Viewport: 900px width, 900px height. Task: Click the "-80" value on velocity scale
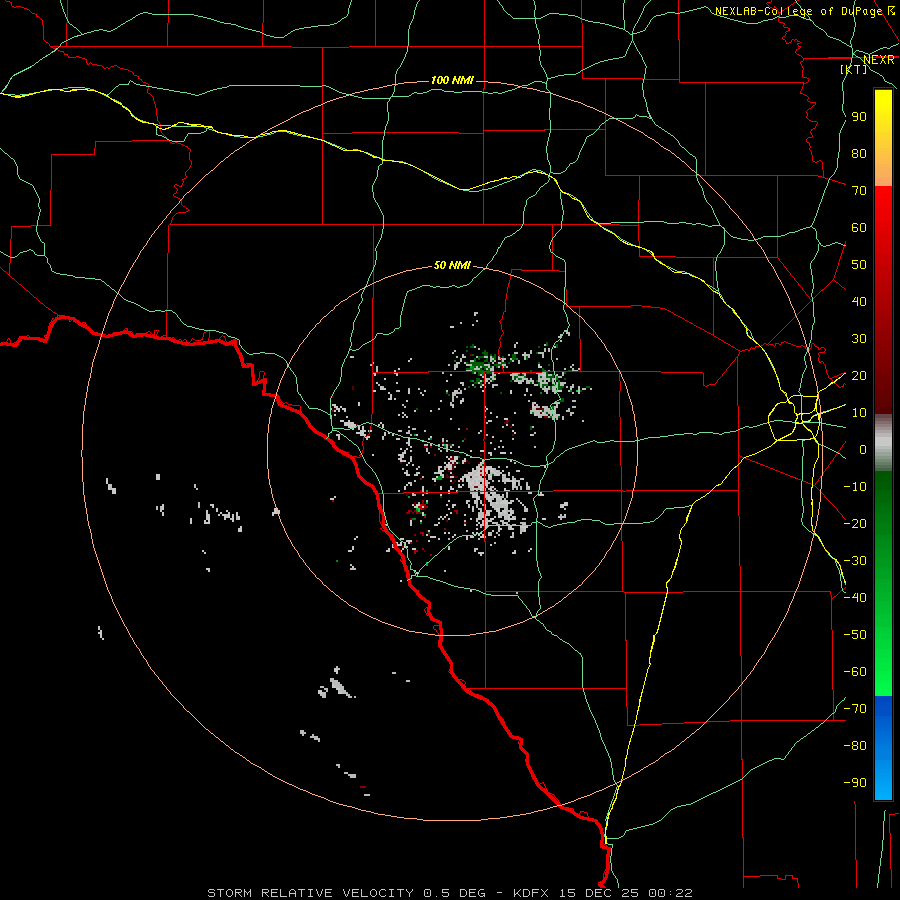(855, 746)
